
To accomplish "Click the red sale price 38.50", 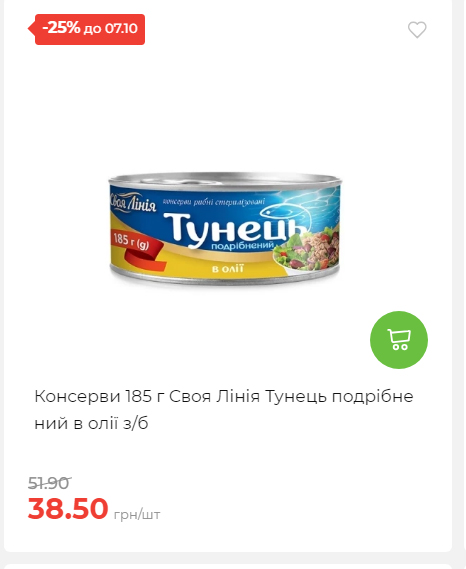I will pyautogui.click(x=68, y=508).
